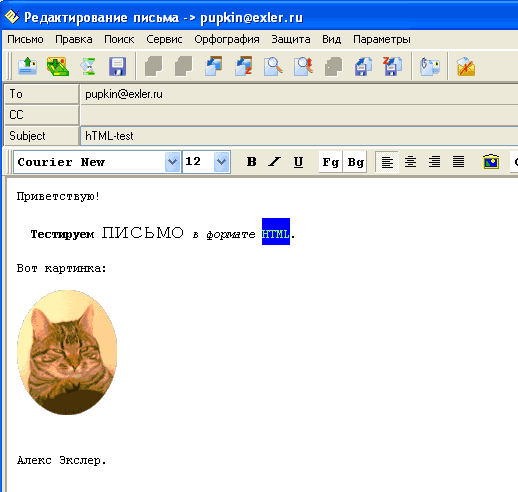Image resolution: width=518 pixels, height=492 pixels.
Task: Click the send message icon
Action: (27, 66)
